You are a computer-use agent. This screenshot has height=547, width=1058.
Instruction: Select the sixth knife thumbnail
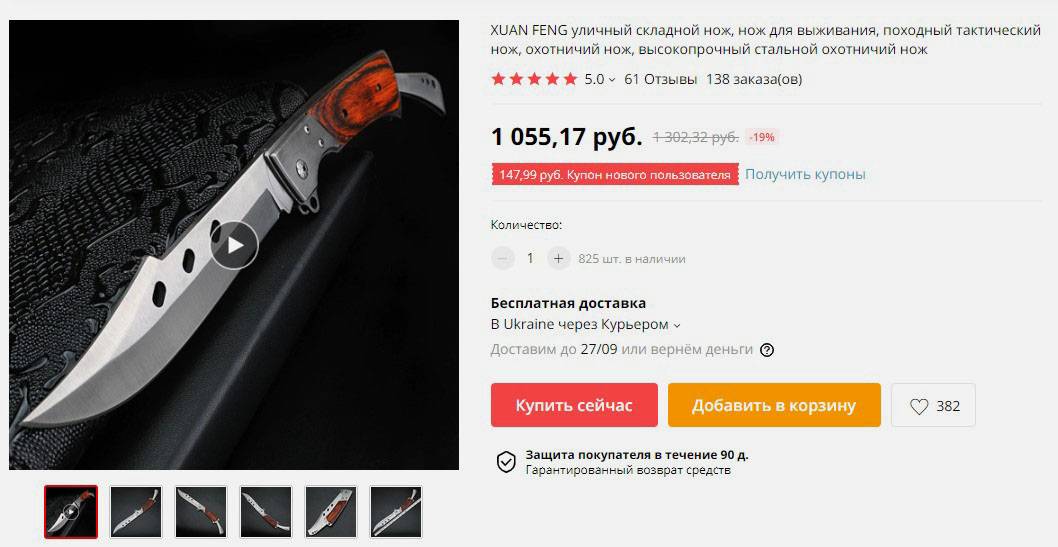396,512
